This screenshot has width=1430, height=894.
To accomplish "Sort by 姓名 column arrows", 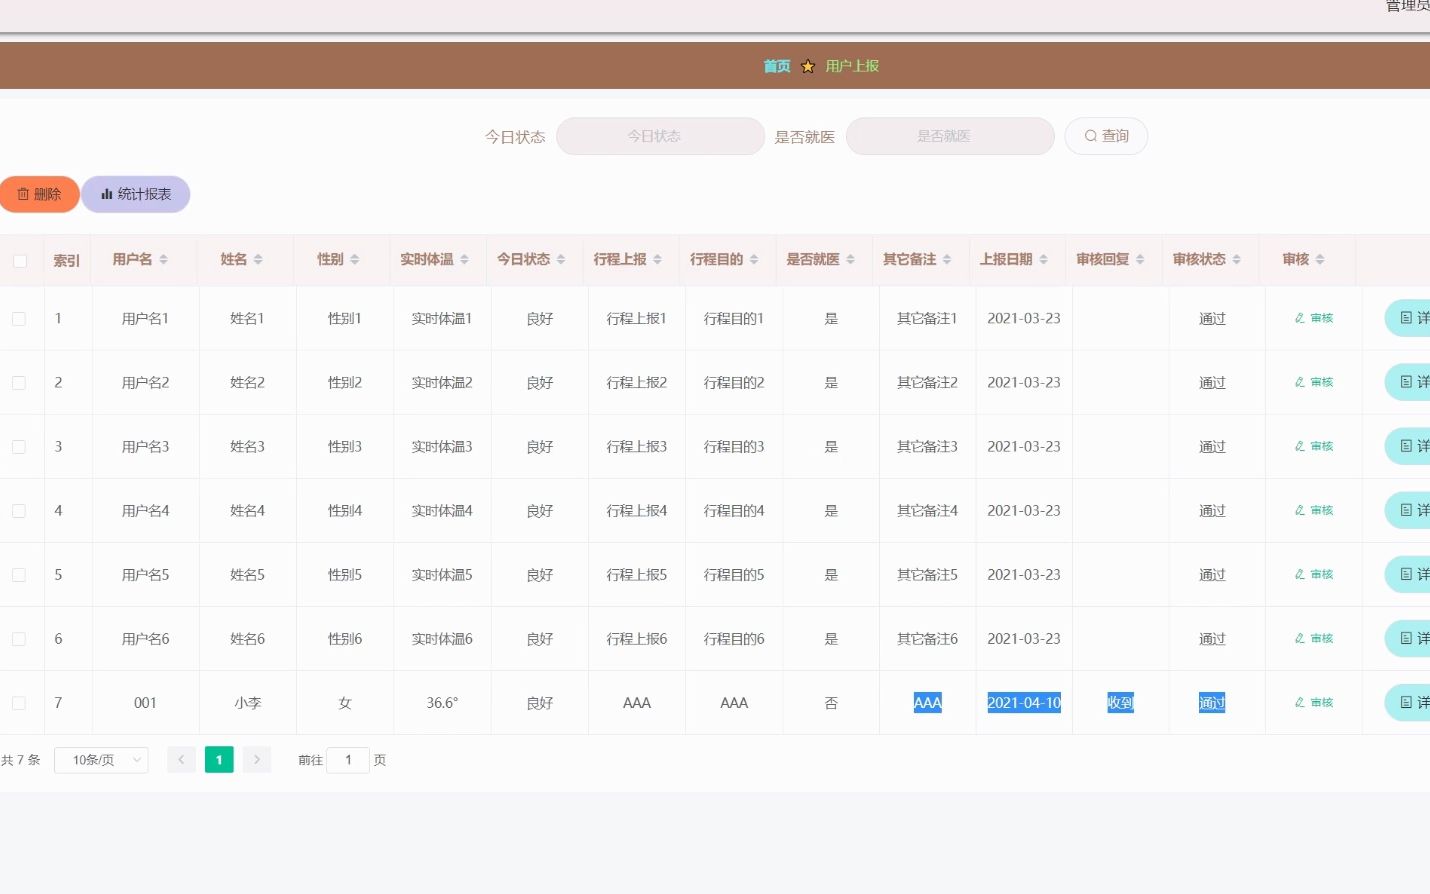I will (x=258, y=260).
